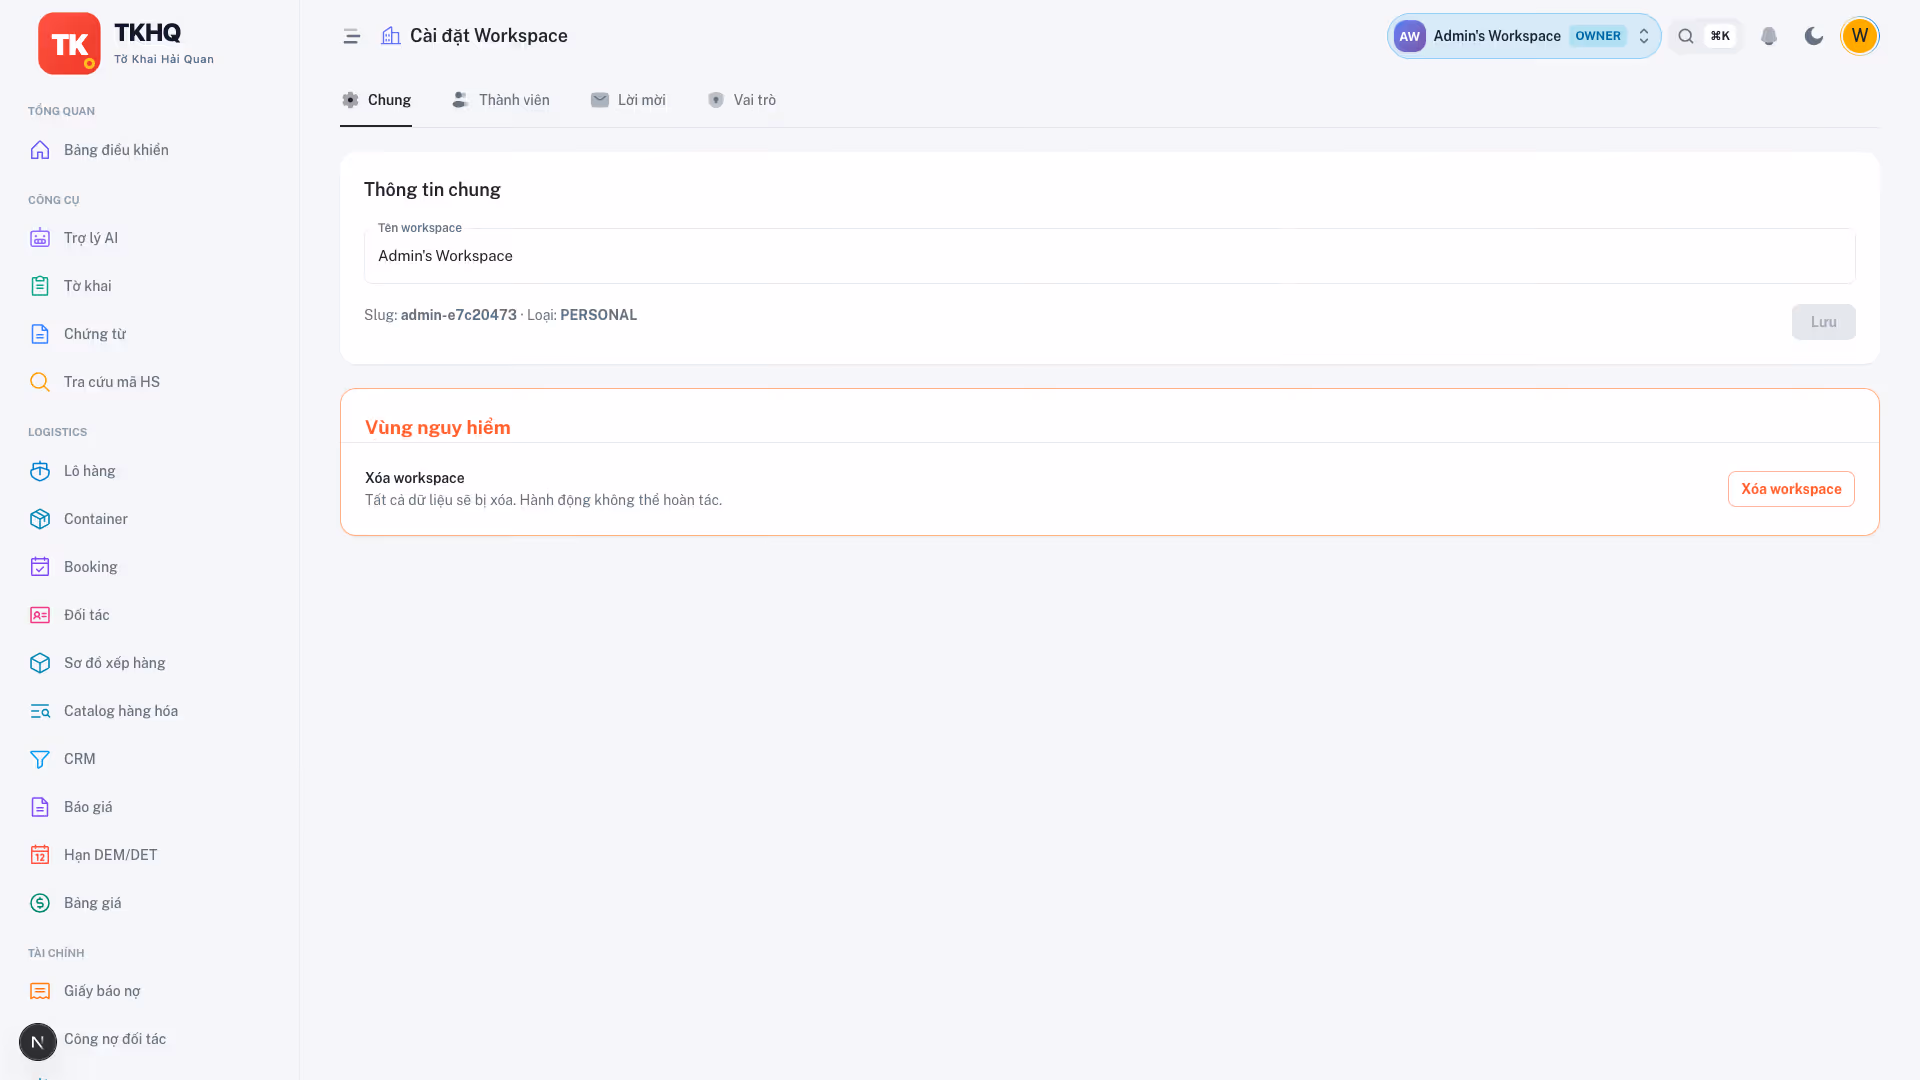
Task: Click the Lưu save button
Action: click(x=1823, y=322)
